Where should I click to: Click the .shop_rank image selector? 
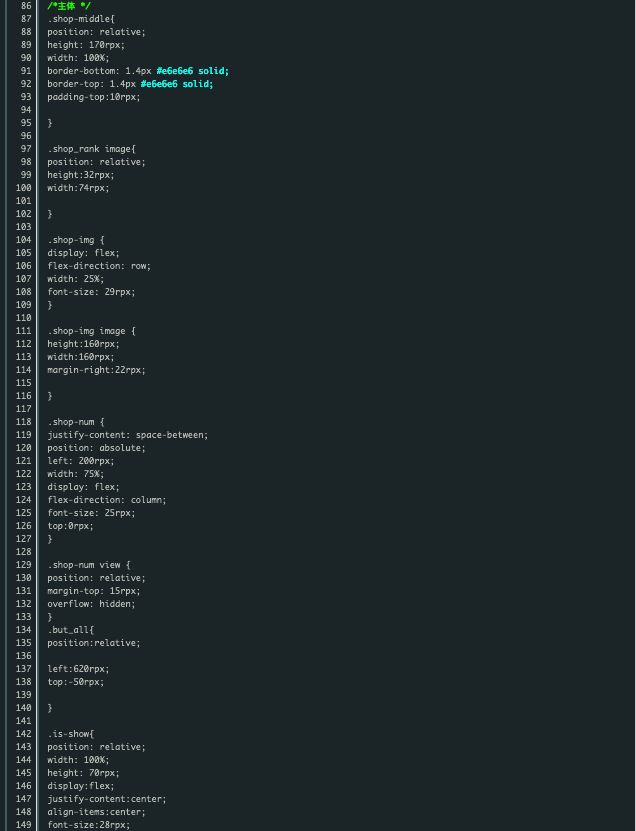click(91, 149)
